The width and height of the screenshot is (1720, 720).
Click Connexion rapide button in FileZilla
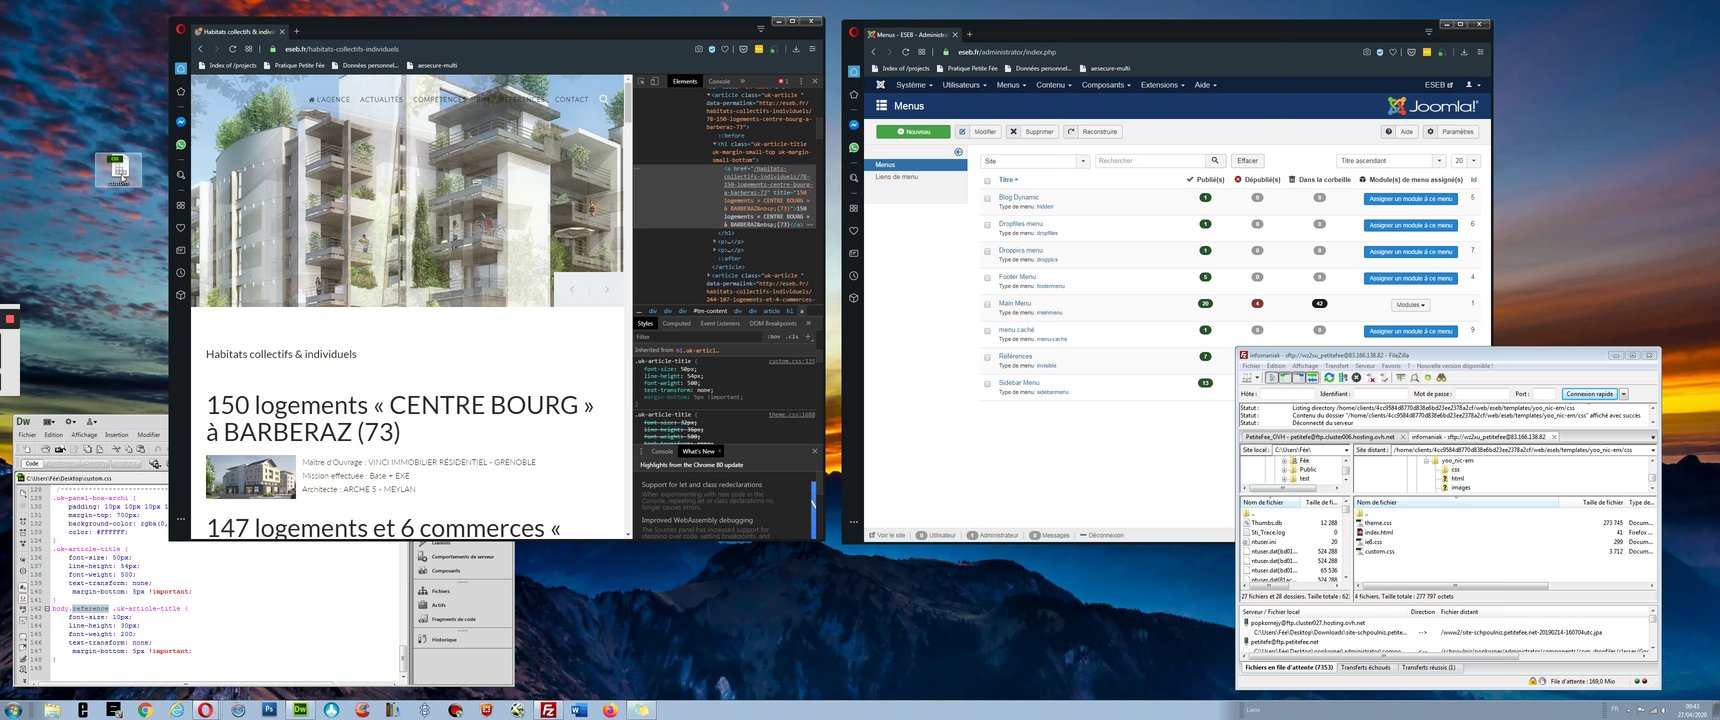(x=1590, y=394)
